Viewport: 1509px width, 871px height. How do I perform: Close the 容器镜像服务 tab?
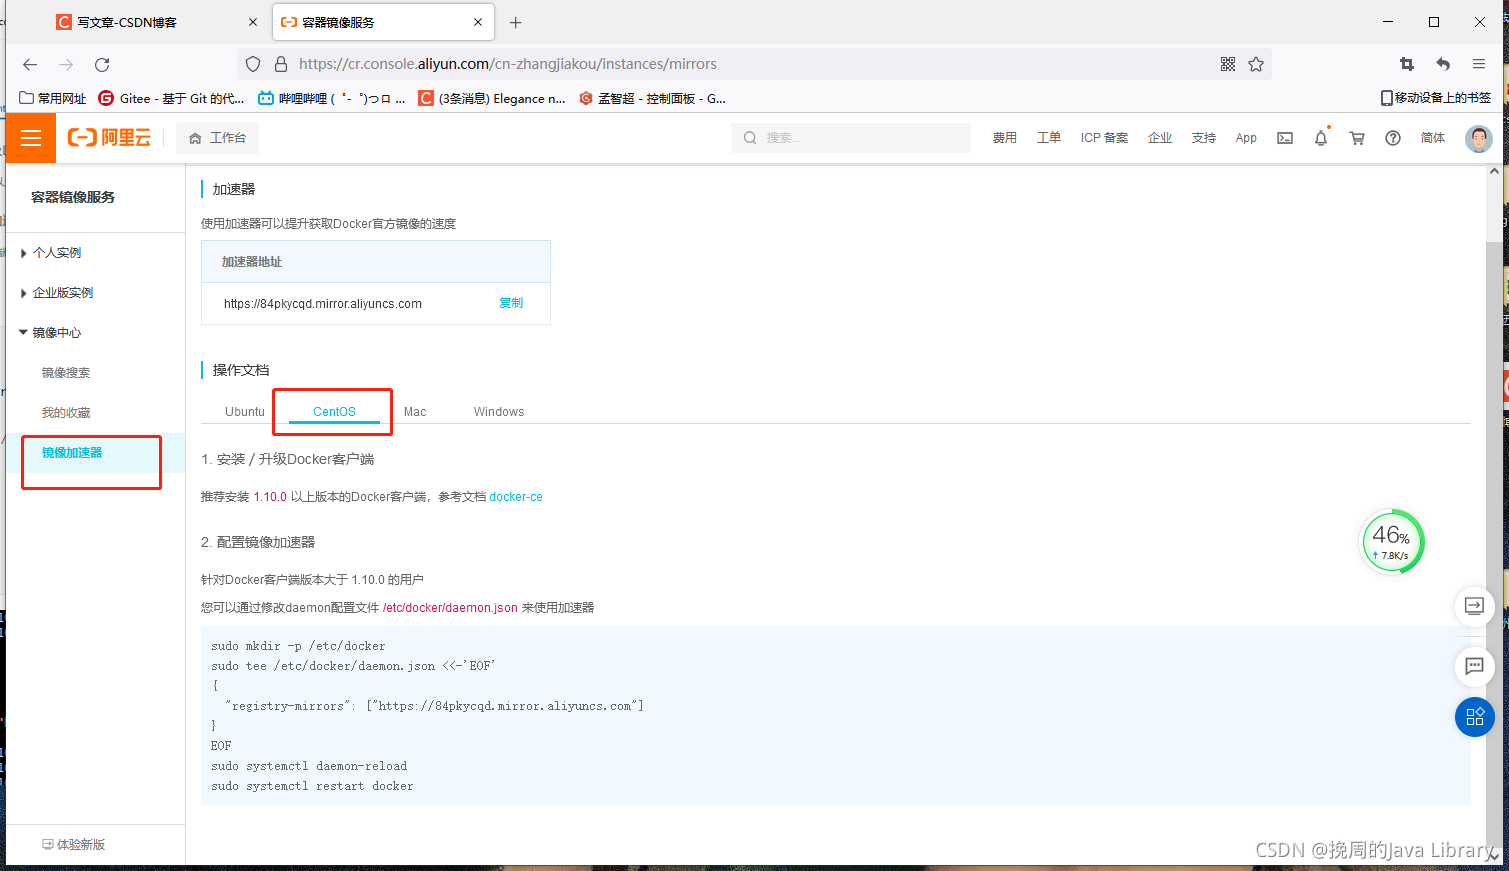point(478,22)
